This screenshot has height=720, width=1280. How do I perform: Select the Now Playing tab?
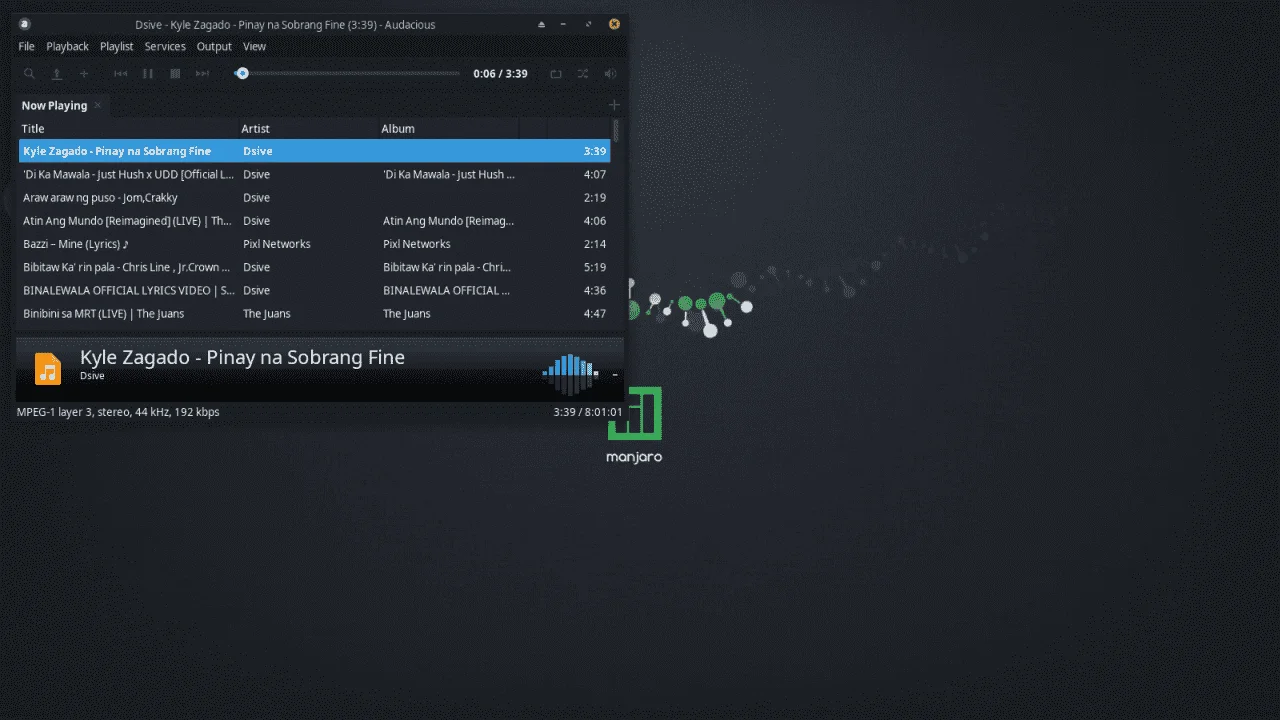click(54, 105)
